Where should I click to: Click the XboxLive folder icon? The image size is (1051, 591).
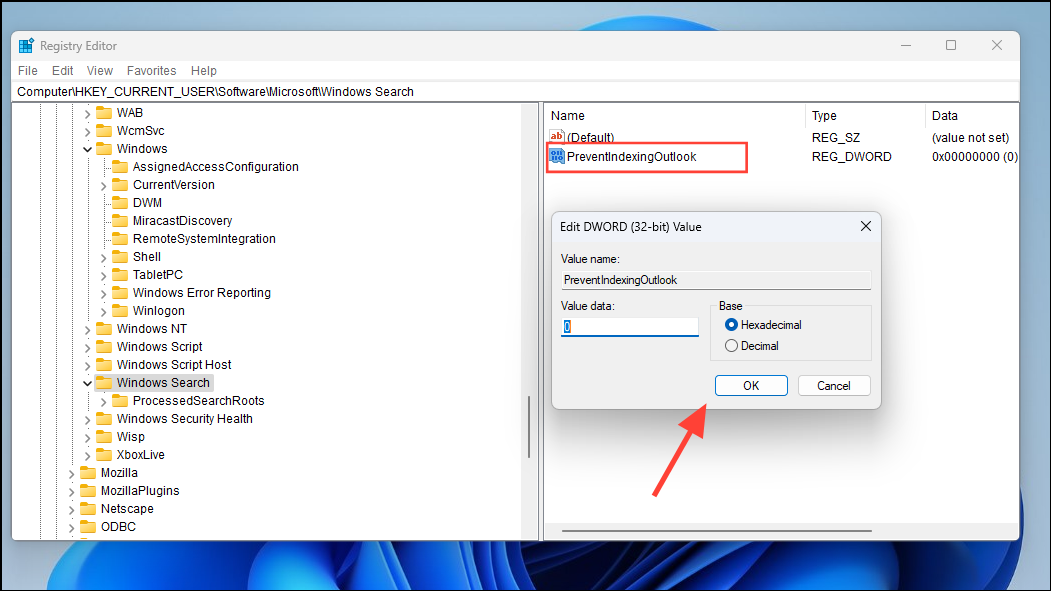point(104,454)
